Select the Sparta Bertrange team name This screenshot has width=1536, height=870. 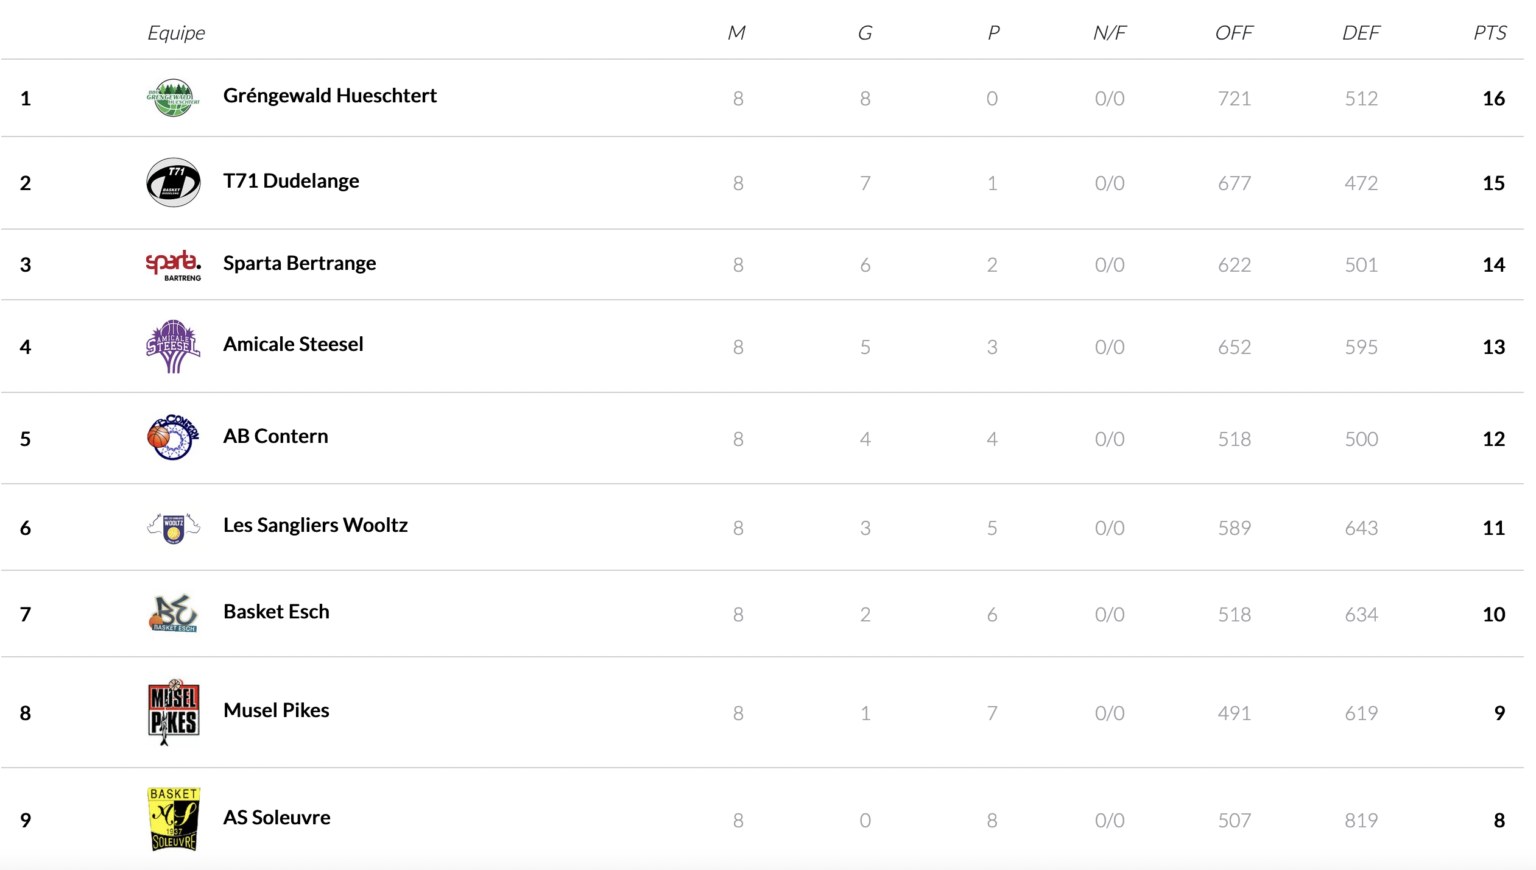[300, 263]
